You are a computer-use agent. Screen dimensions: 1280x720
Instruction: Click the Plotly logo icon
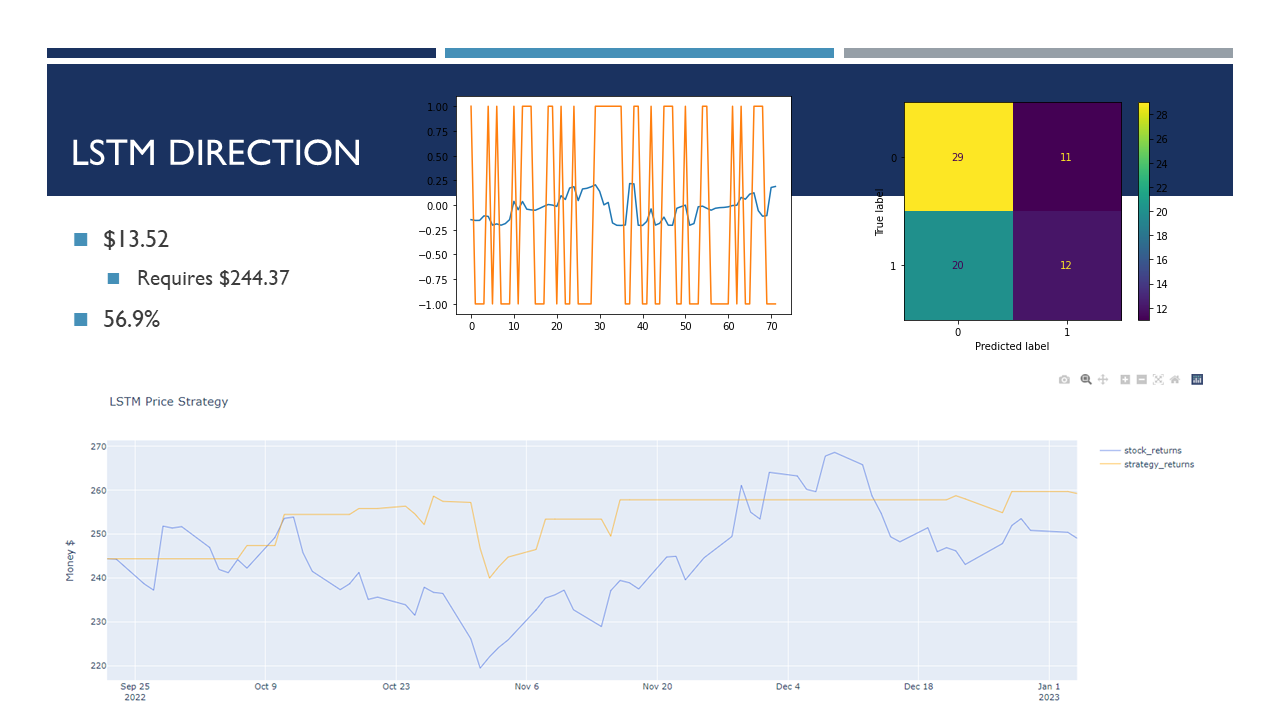(x=1197, y=380)
